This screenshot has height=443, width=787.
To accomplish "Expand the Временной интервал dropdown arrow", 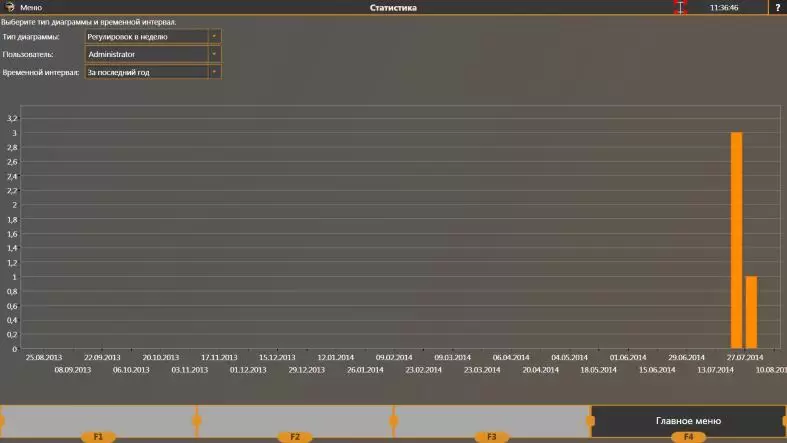I will point(213,72).
